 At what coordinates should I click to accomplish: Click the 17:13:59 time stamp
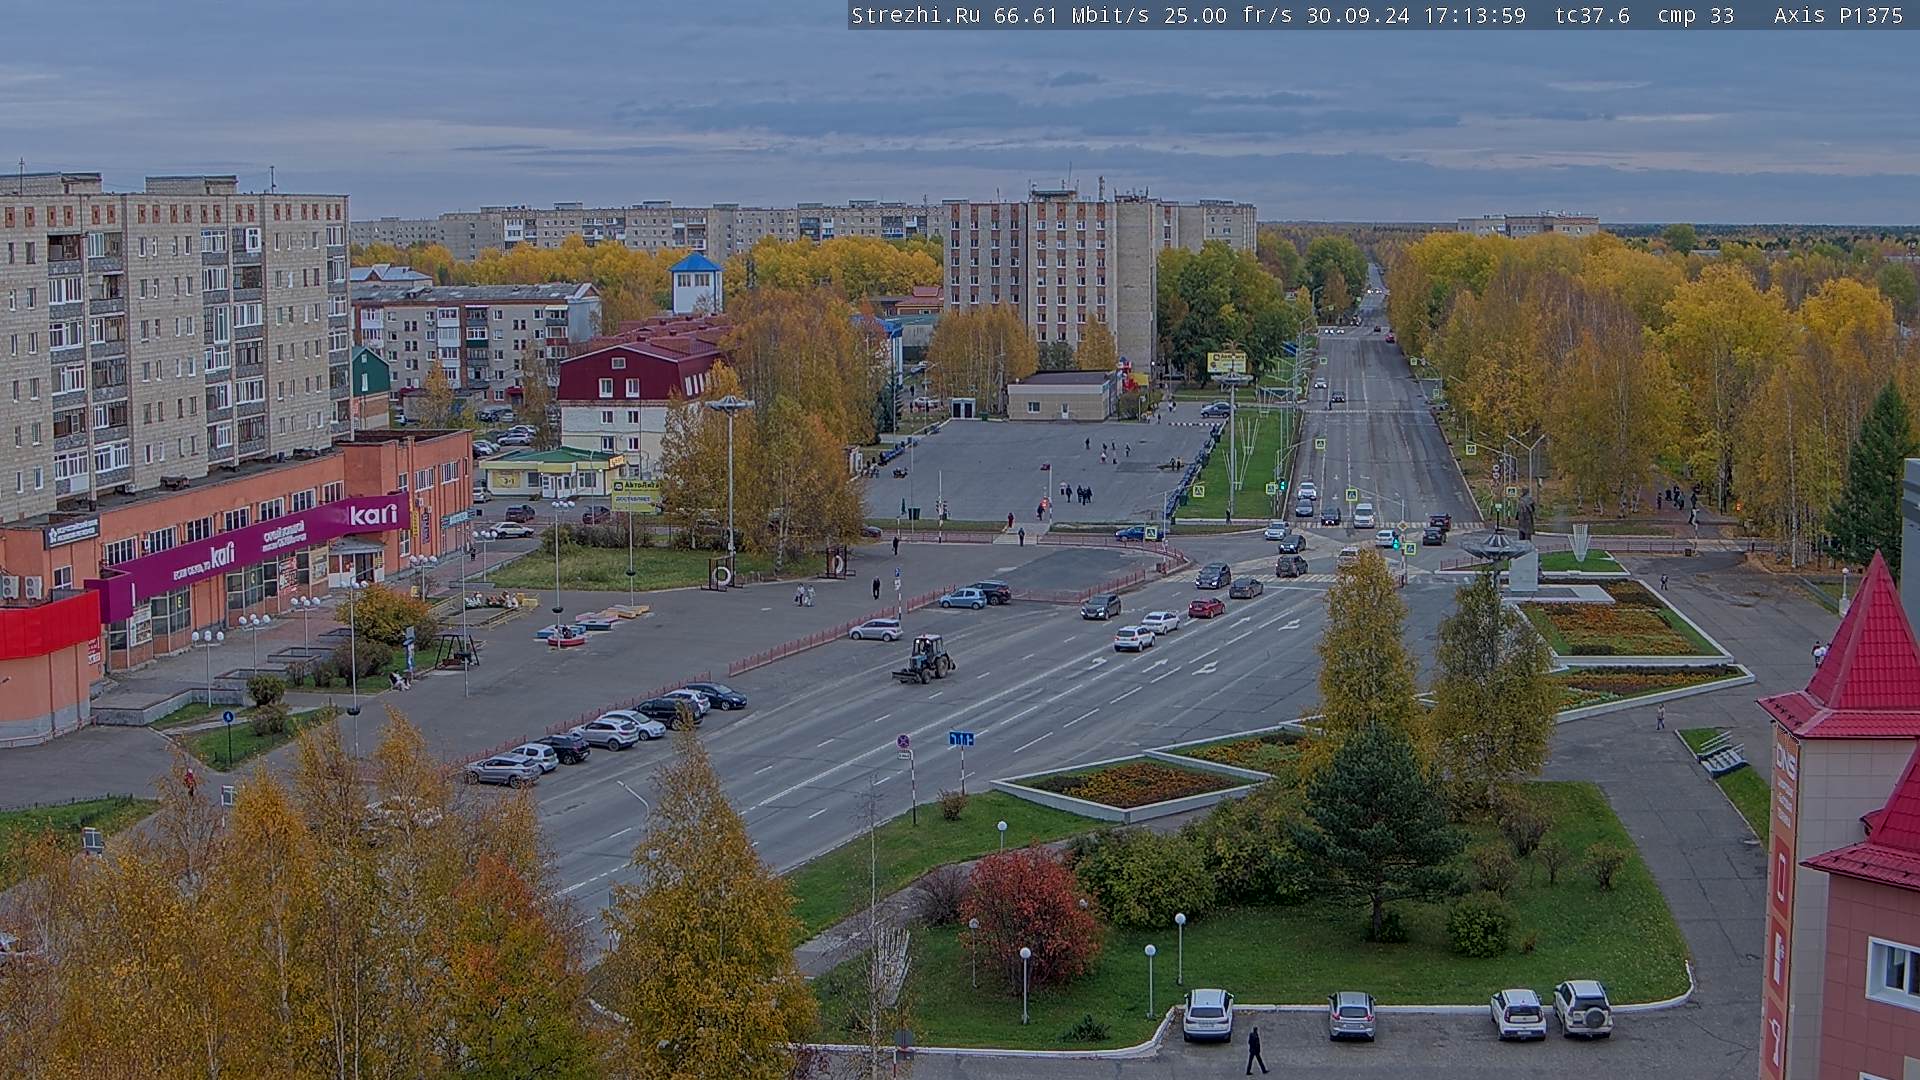point(1475,15)
